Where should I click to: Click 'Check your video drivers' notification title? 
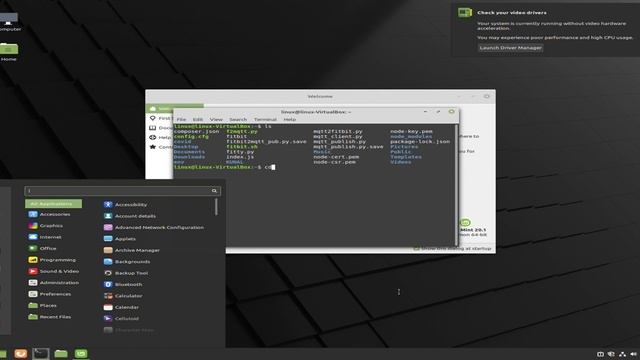click(x=512, y=13)
